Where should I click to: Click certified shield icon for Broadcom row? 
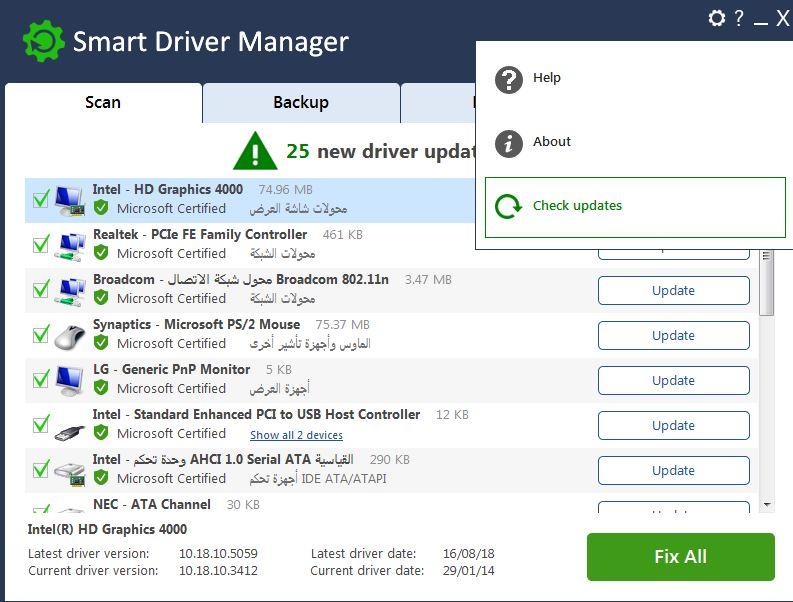click(101, 297)
